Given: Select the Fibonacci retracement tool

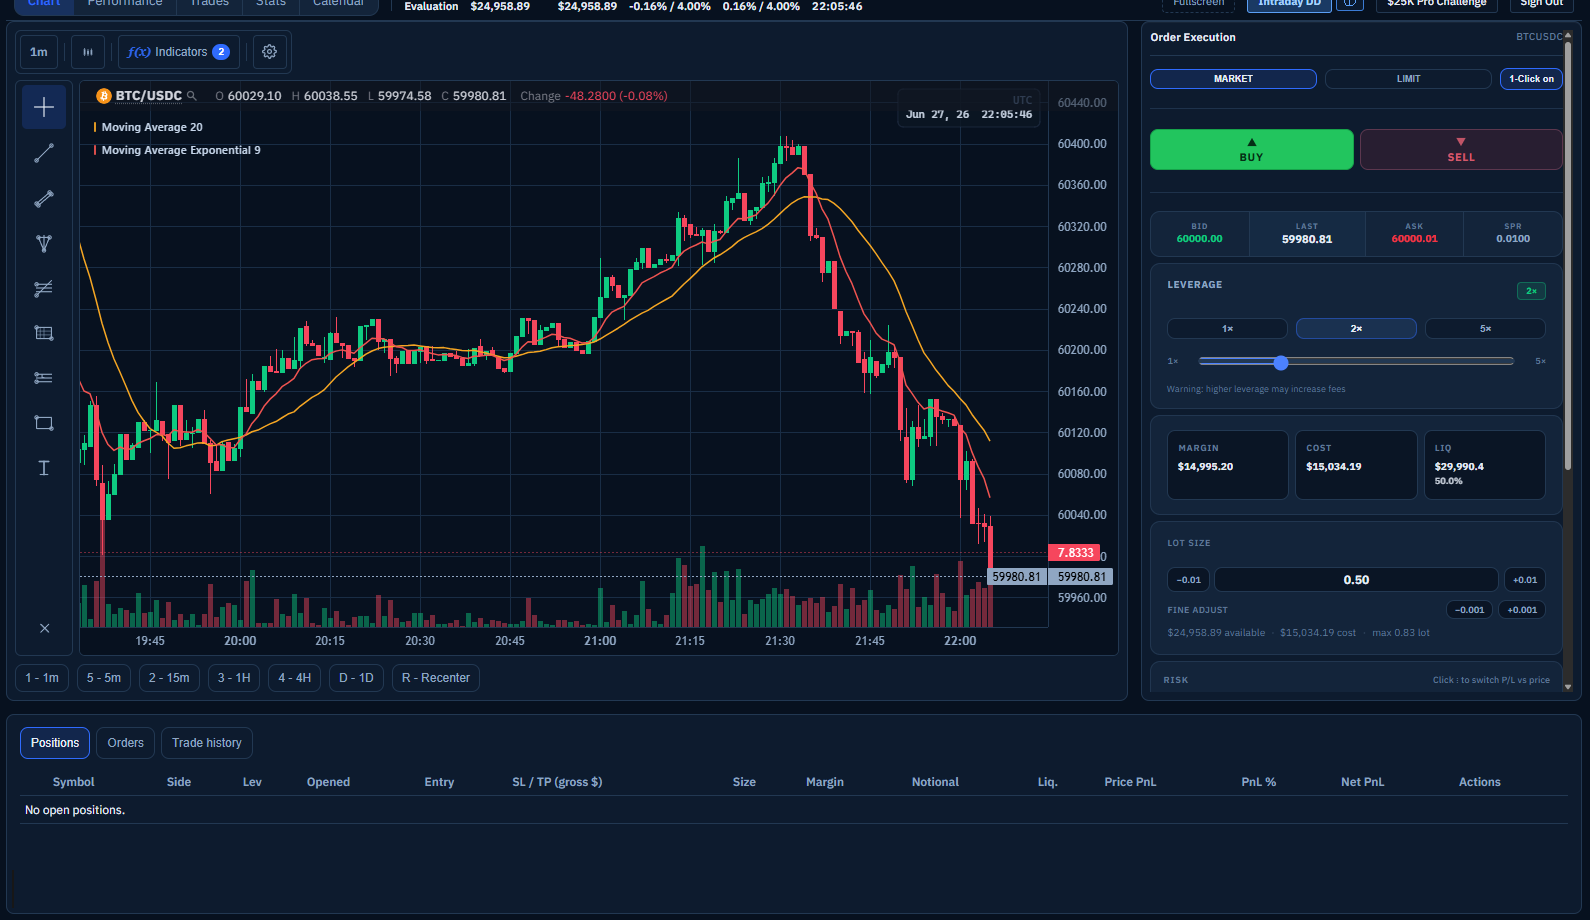Looking at the screenshot, I should pos(44,378).
